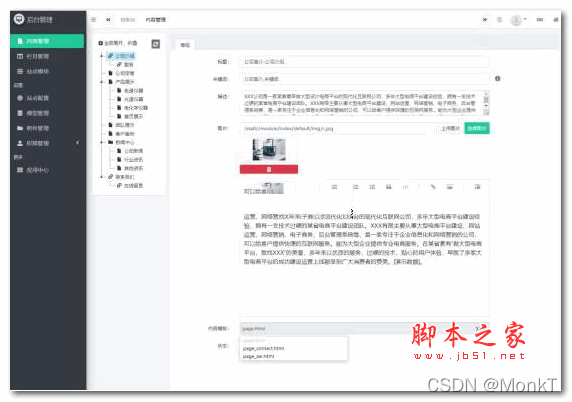Image resolution: width=572 pixels, height=402 pixels.
Task: Click the uploaded image thumbnail preview
Action: (269, 150)
